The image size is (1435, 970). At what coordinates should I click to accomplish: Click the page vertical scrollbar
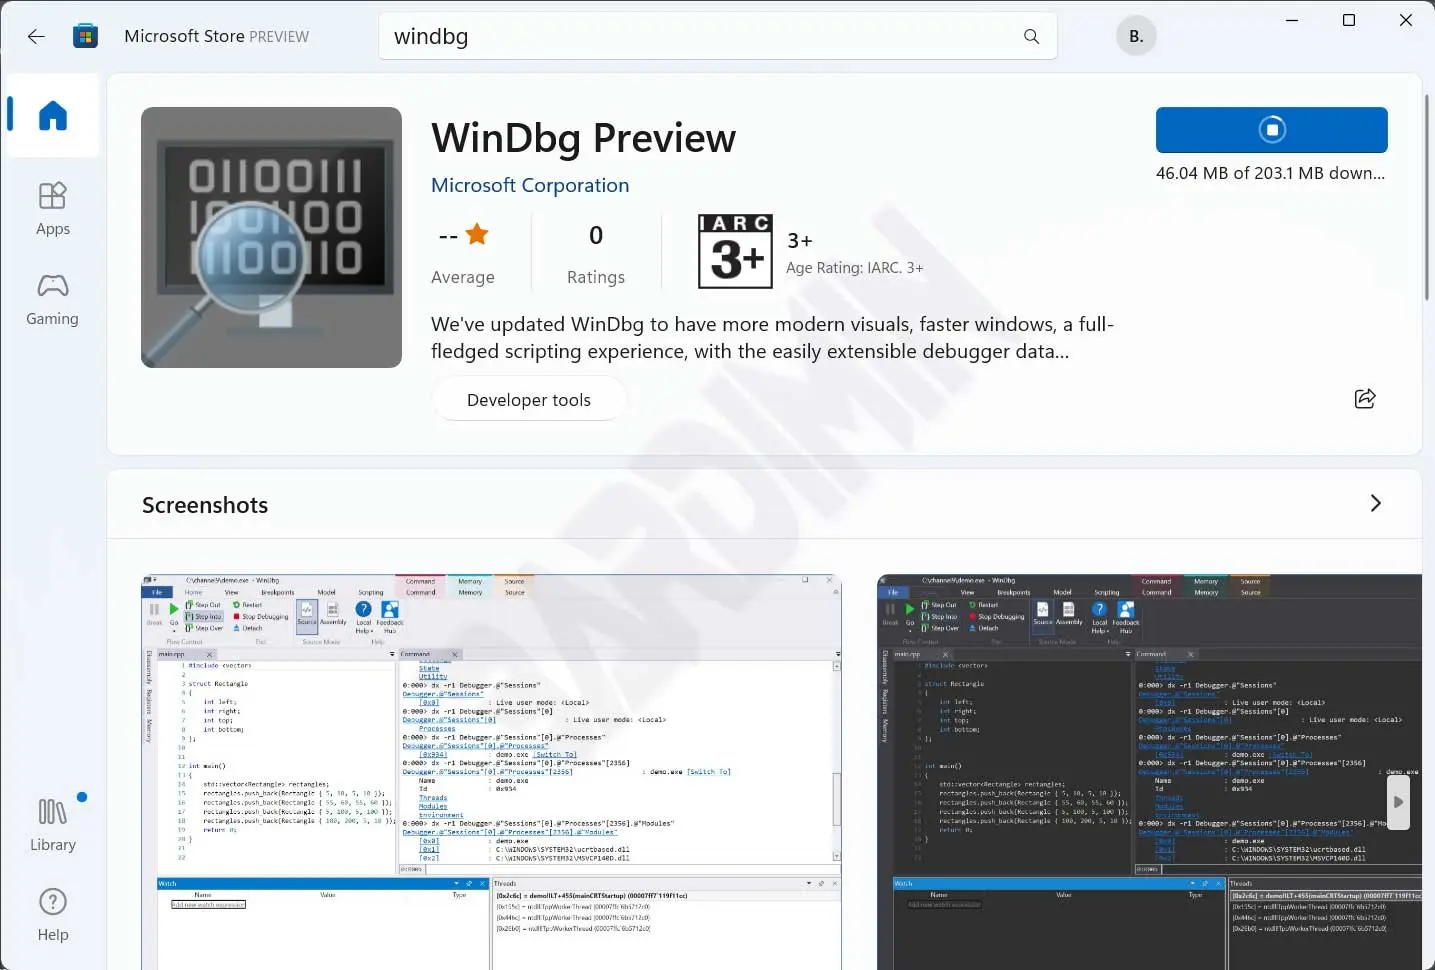pyautogui.click(x=1427, y=200)
